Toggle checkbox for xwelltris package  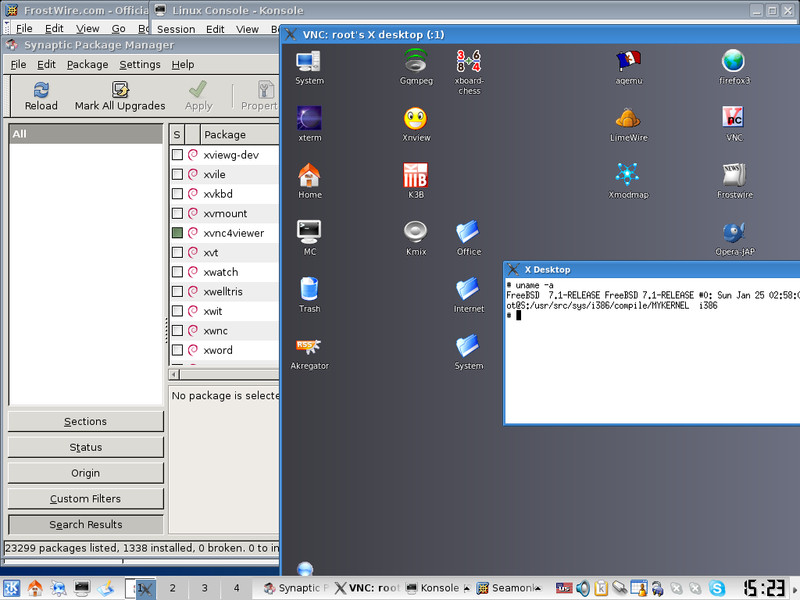coord(177,291)
